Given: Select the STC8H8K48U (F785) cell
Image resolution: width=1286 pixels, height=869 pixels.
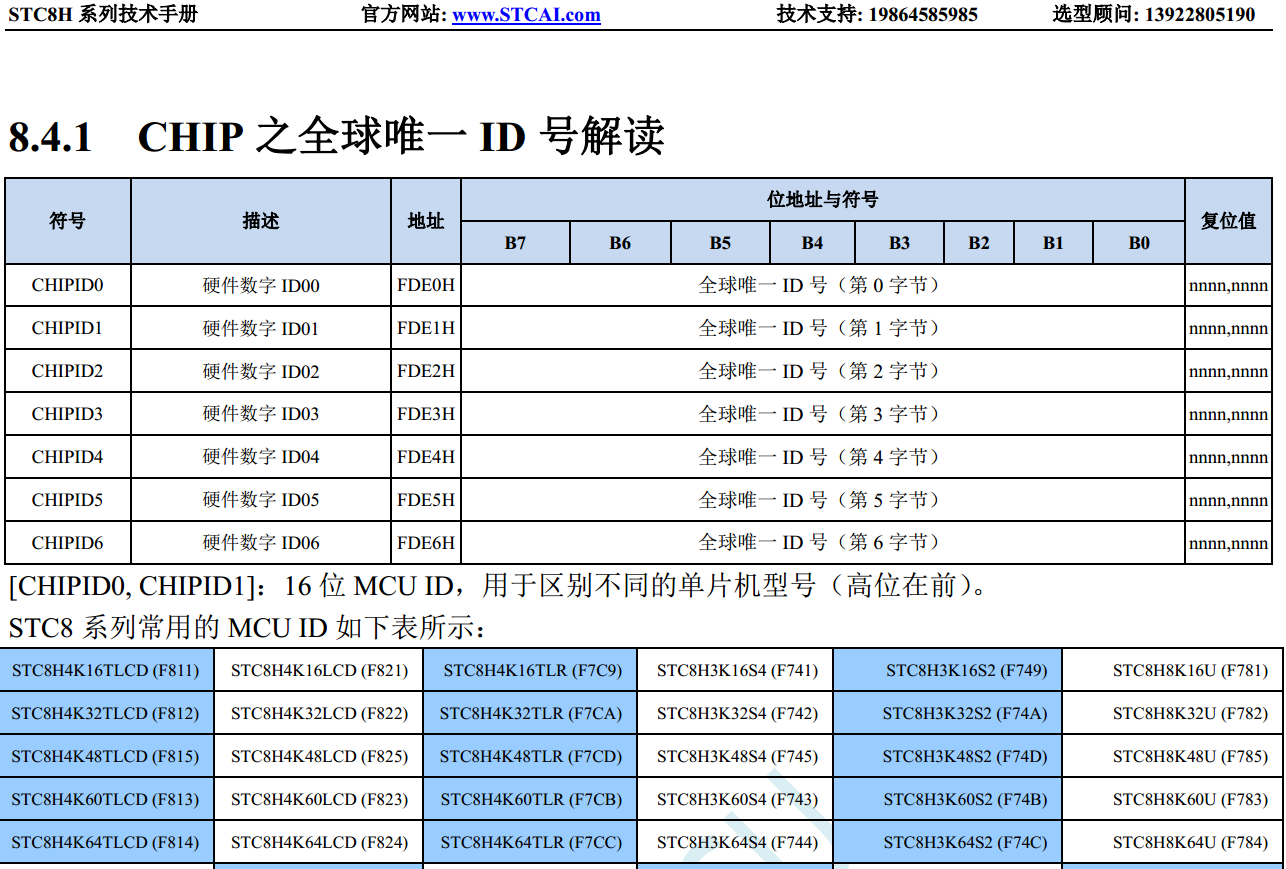Looking at the screenshot, I should coord(1172,756).
